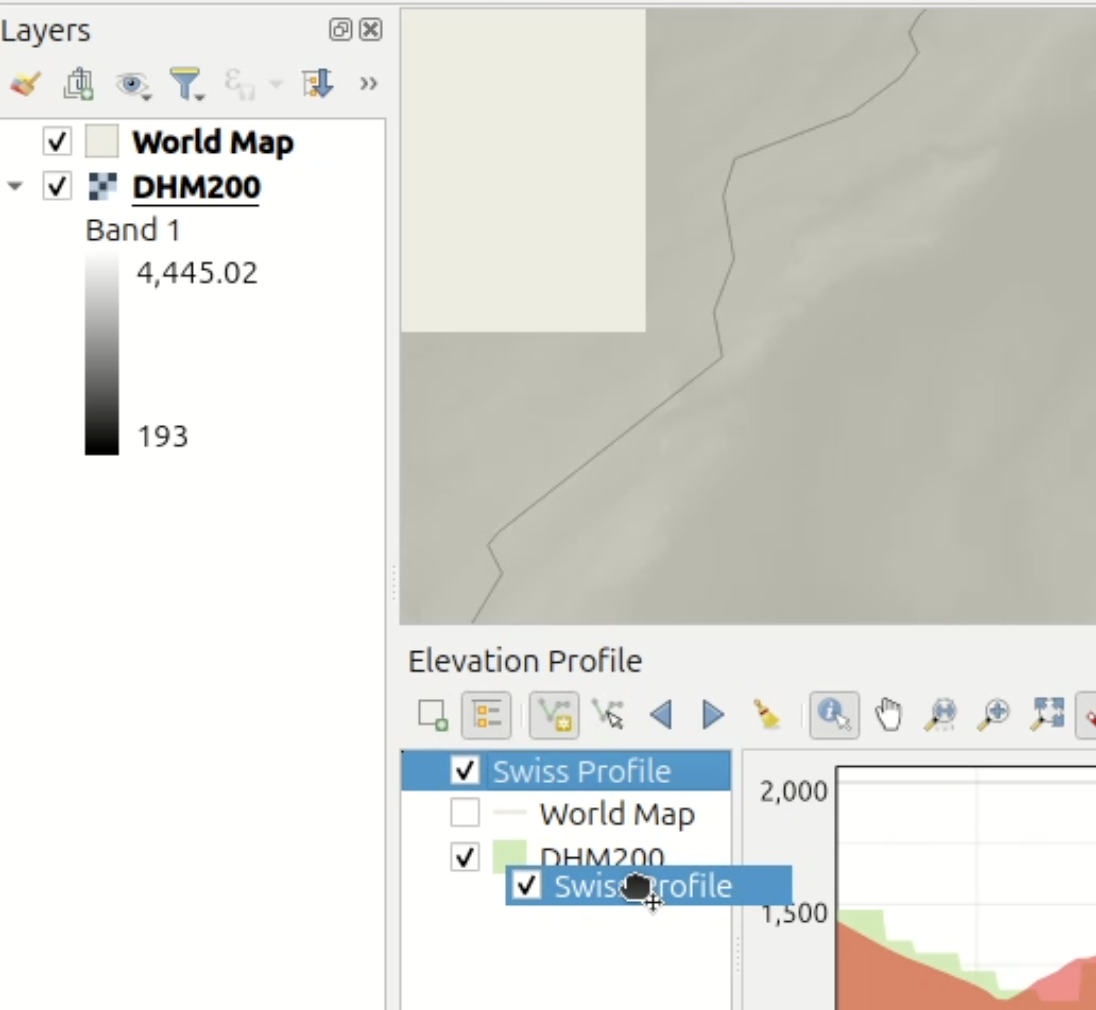
Task: Clear the profile with the broom icon
Action: (x=766, y=715)
